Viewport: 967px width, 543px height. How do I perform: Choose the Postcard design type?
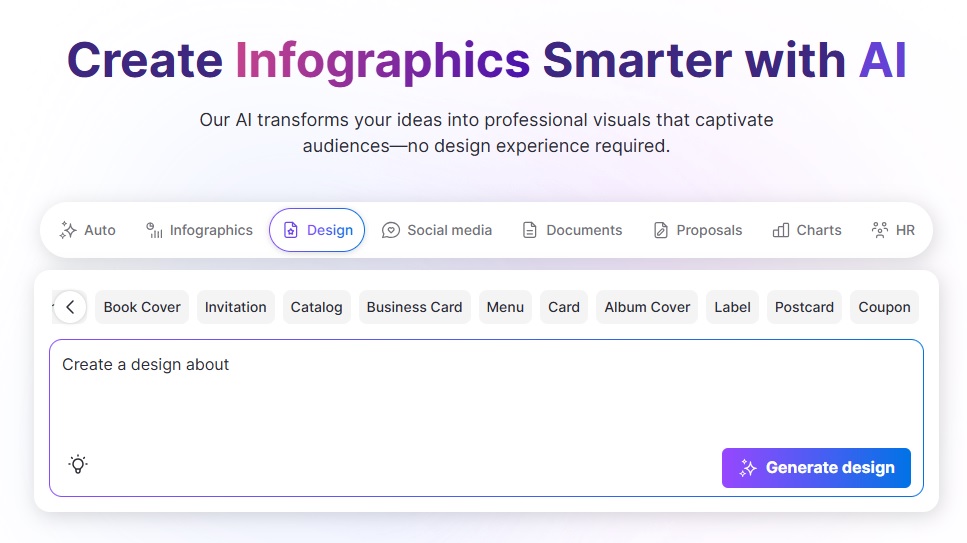(804, 307)
